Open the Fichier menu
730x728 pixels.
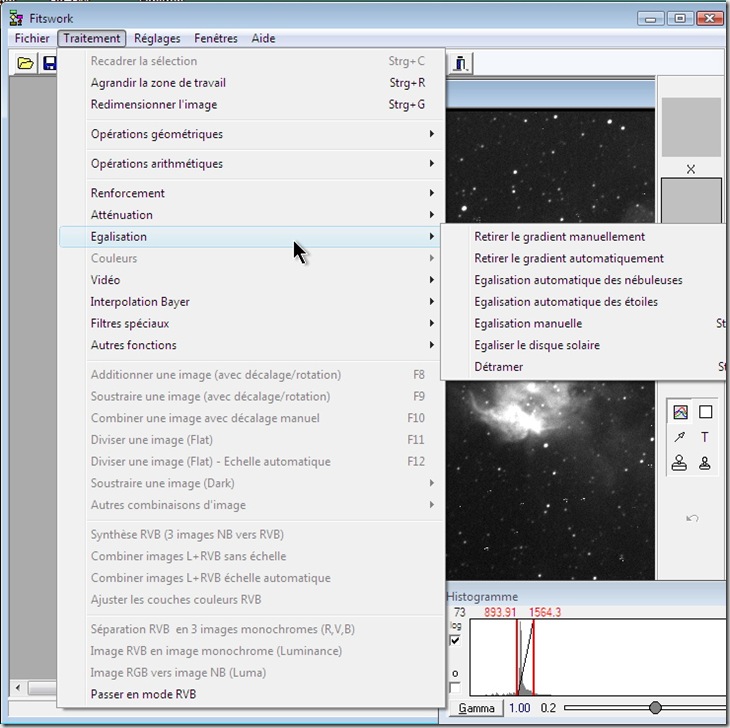tap(32, 38)
